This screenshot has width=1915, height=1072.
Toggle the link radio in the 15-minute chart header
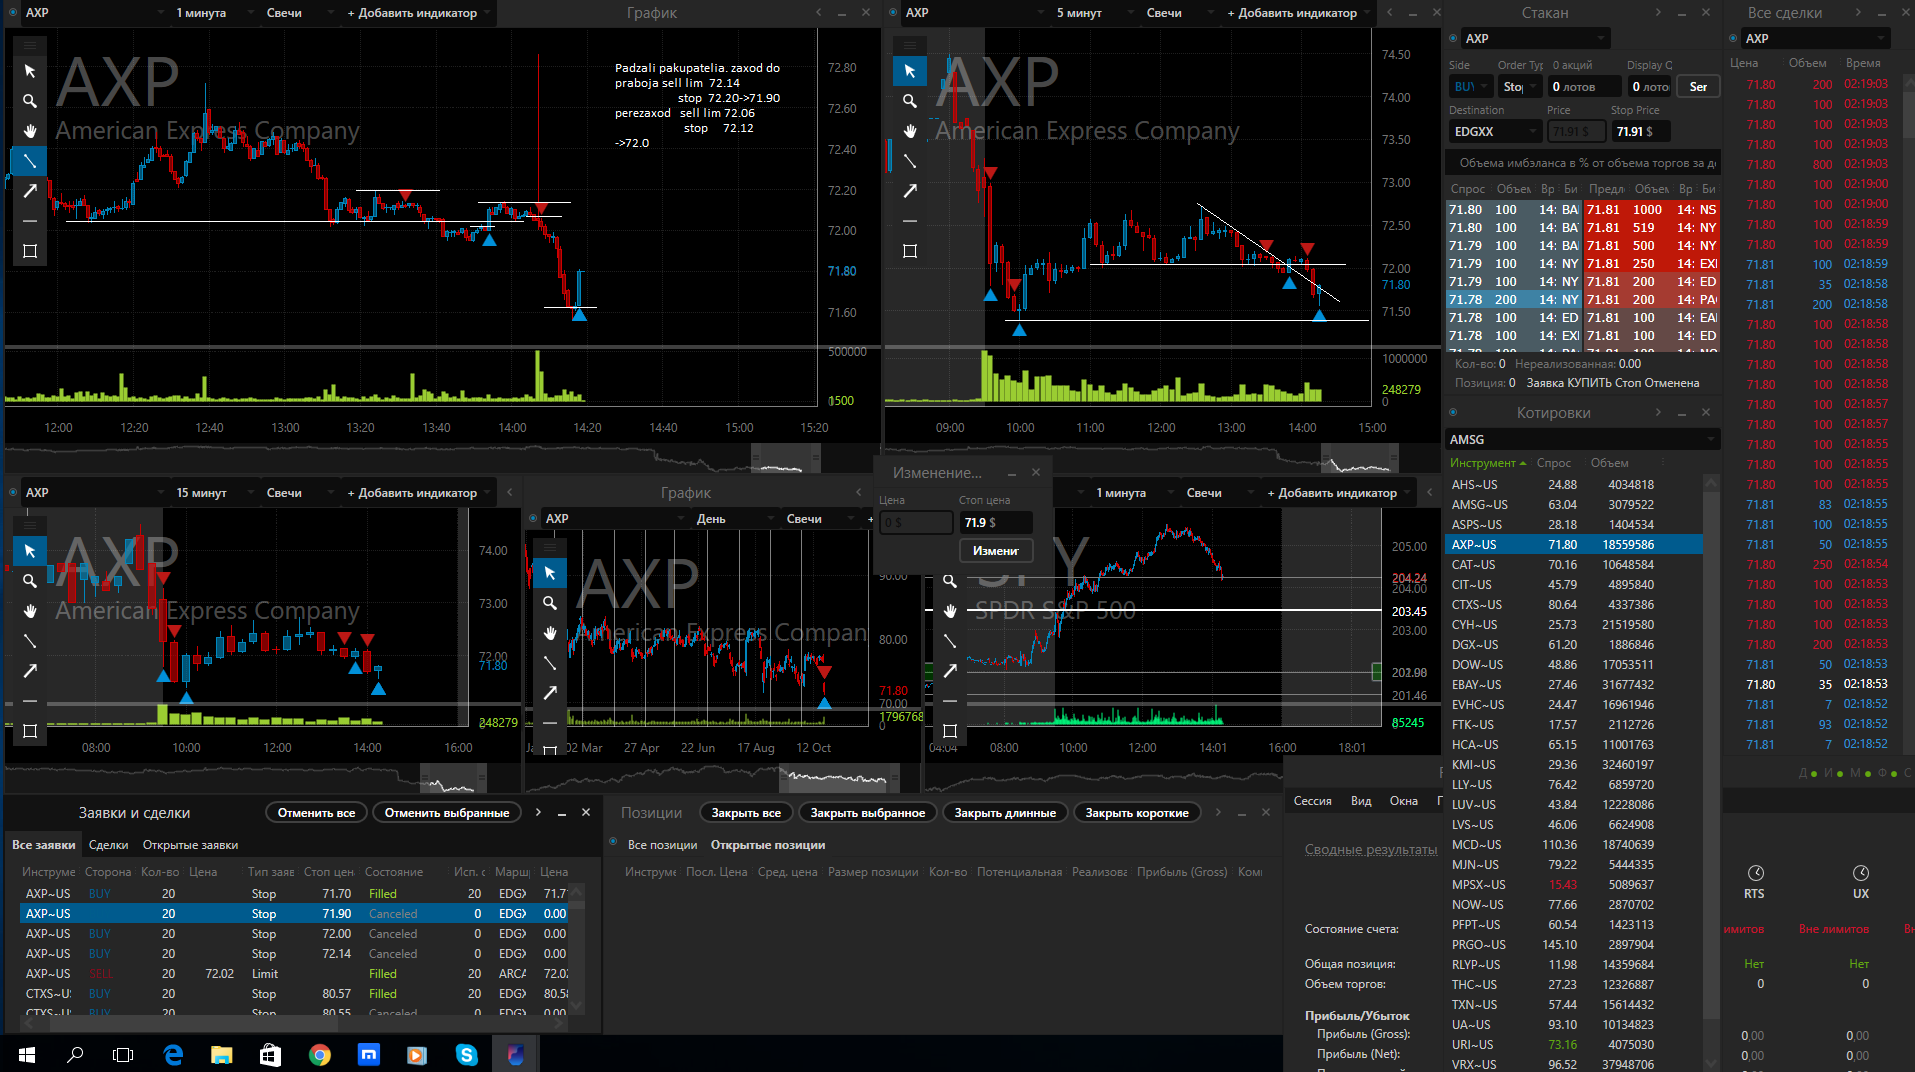click(x=13, y=493)
